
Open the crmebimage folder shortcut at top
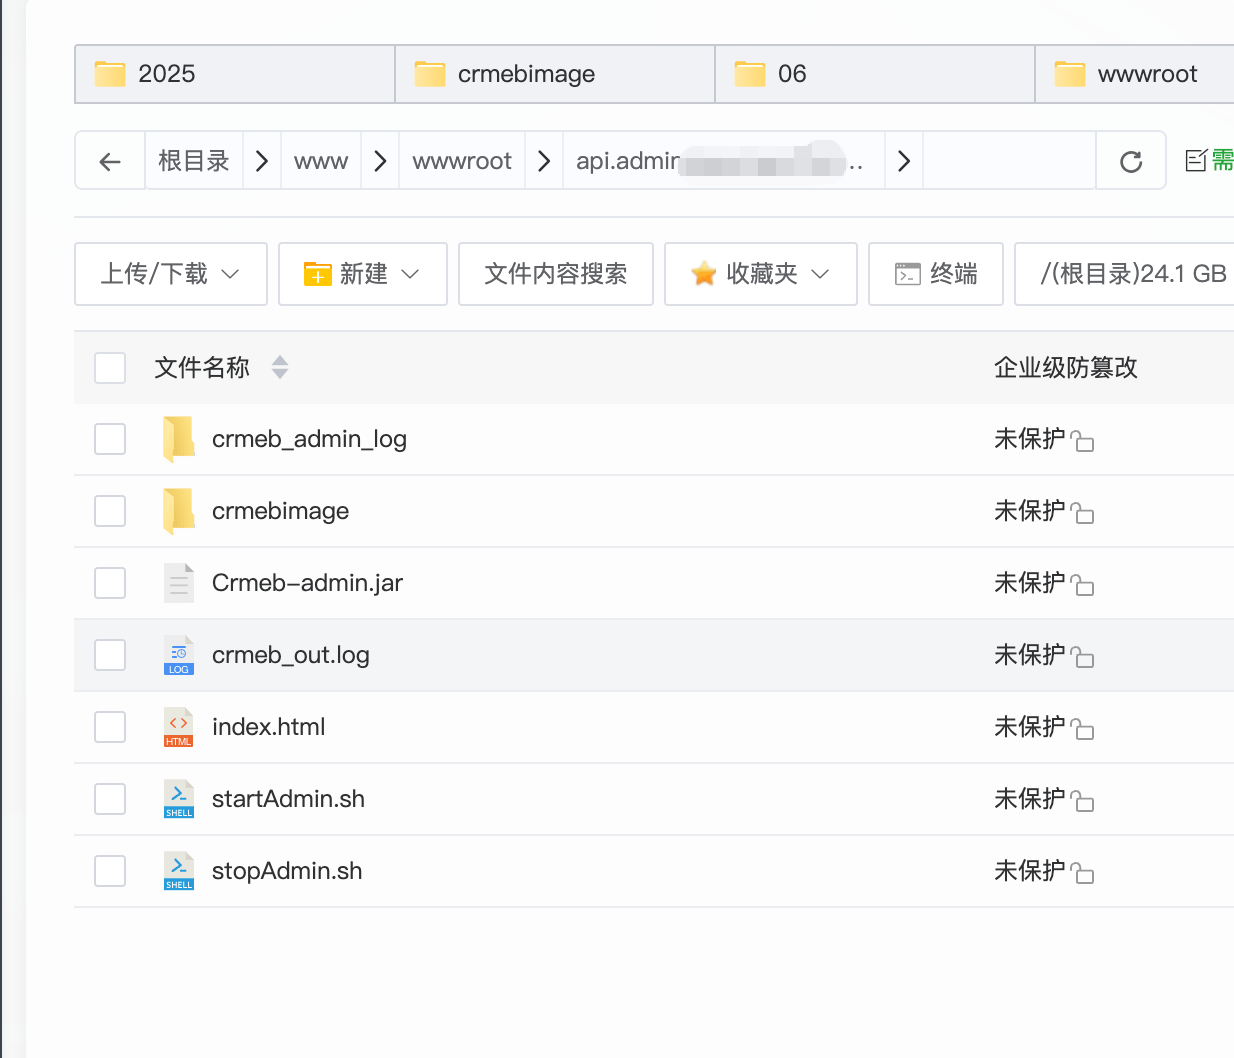tap(555, 74)
